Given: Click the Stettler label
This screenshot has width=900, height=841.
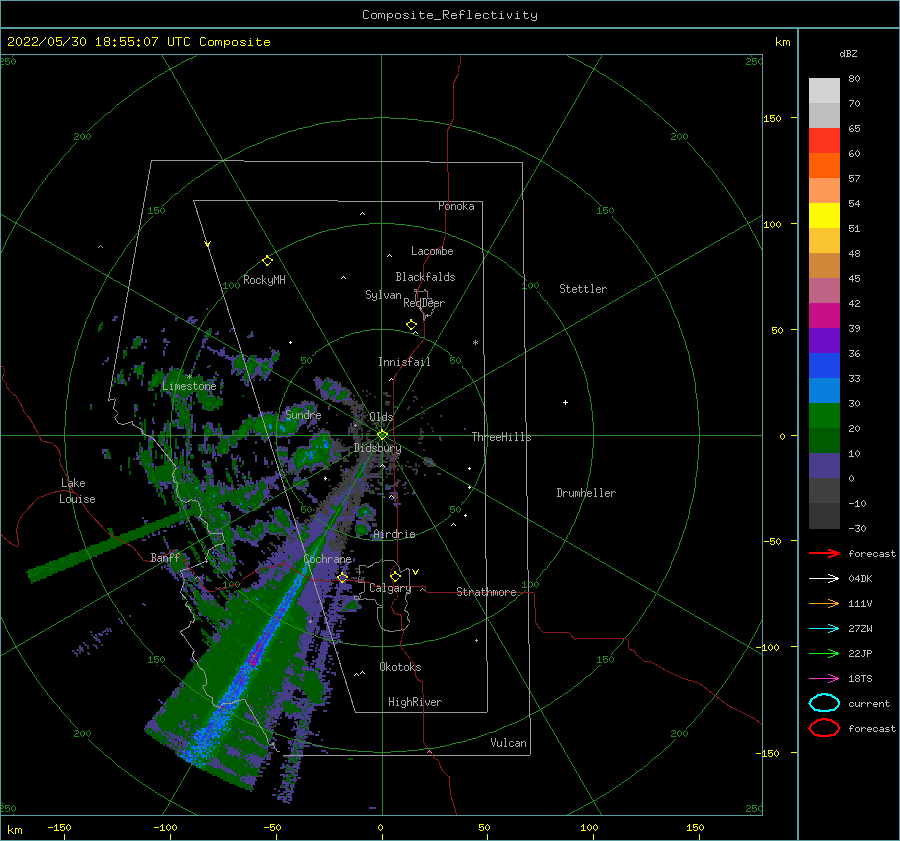Looking at the screenshot, I should 583,289.
